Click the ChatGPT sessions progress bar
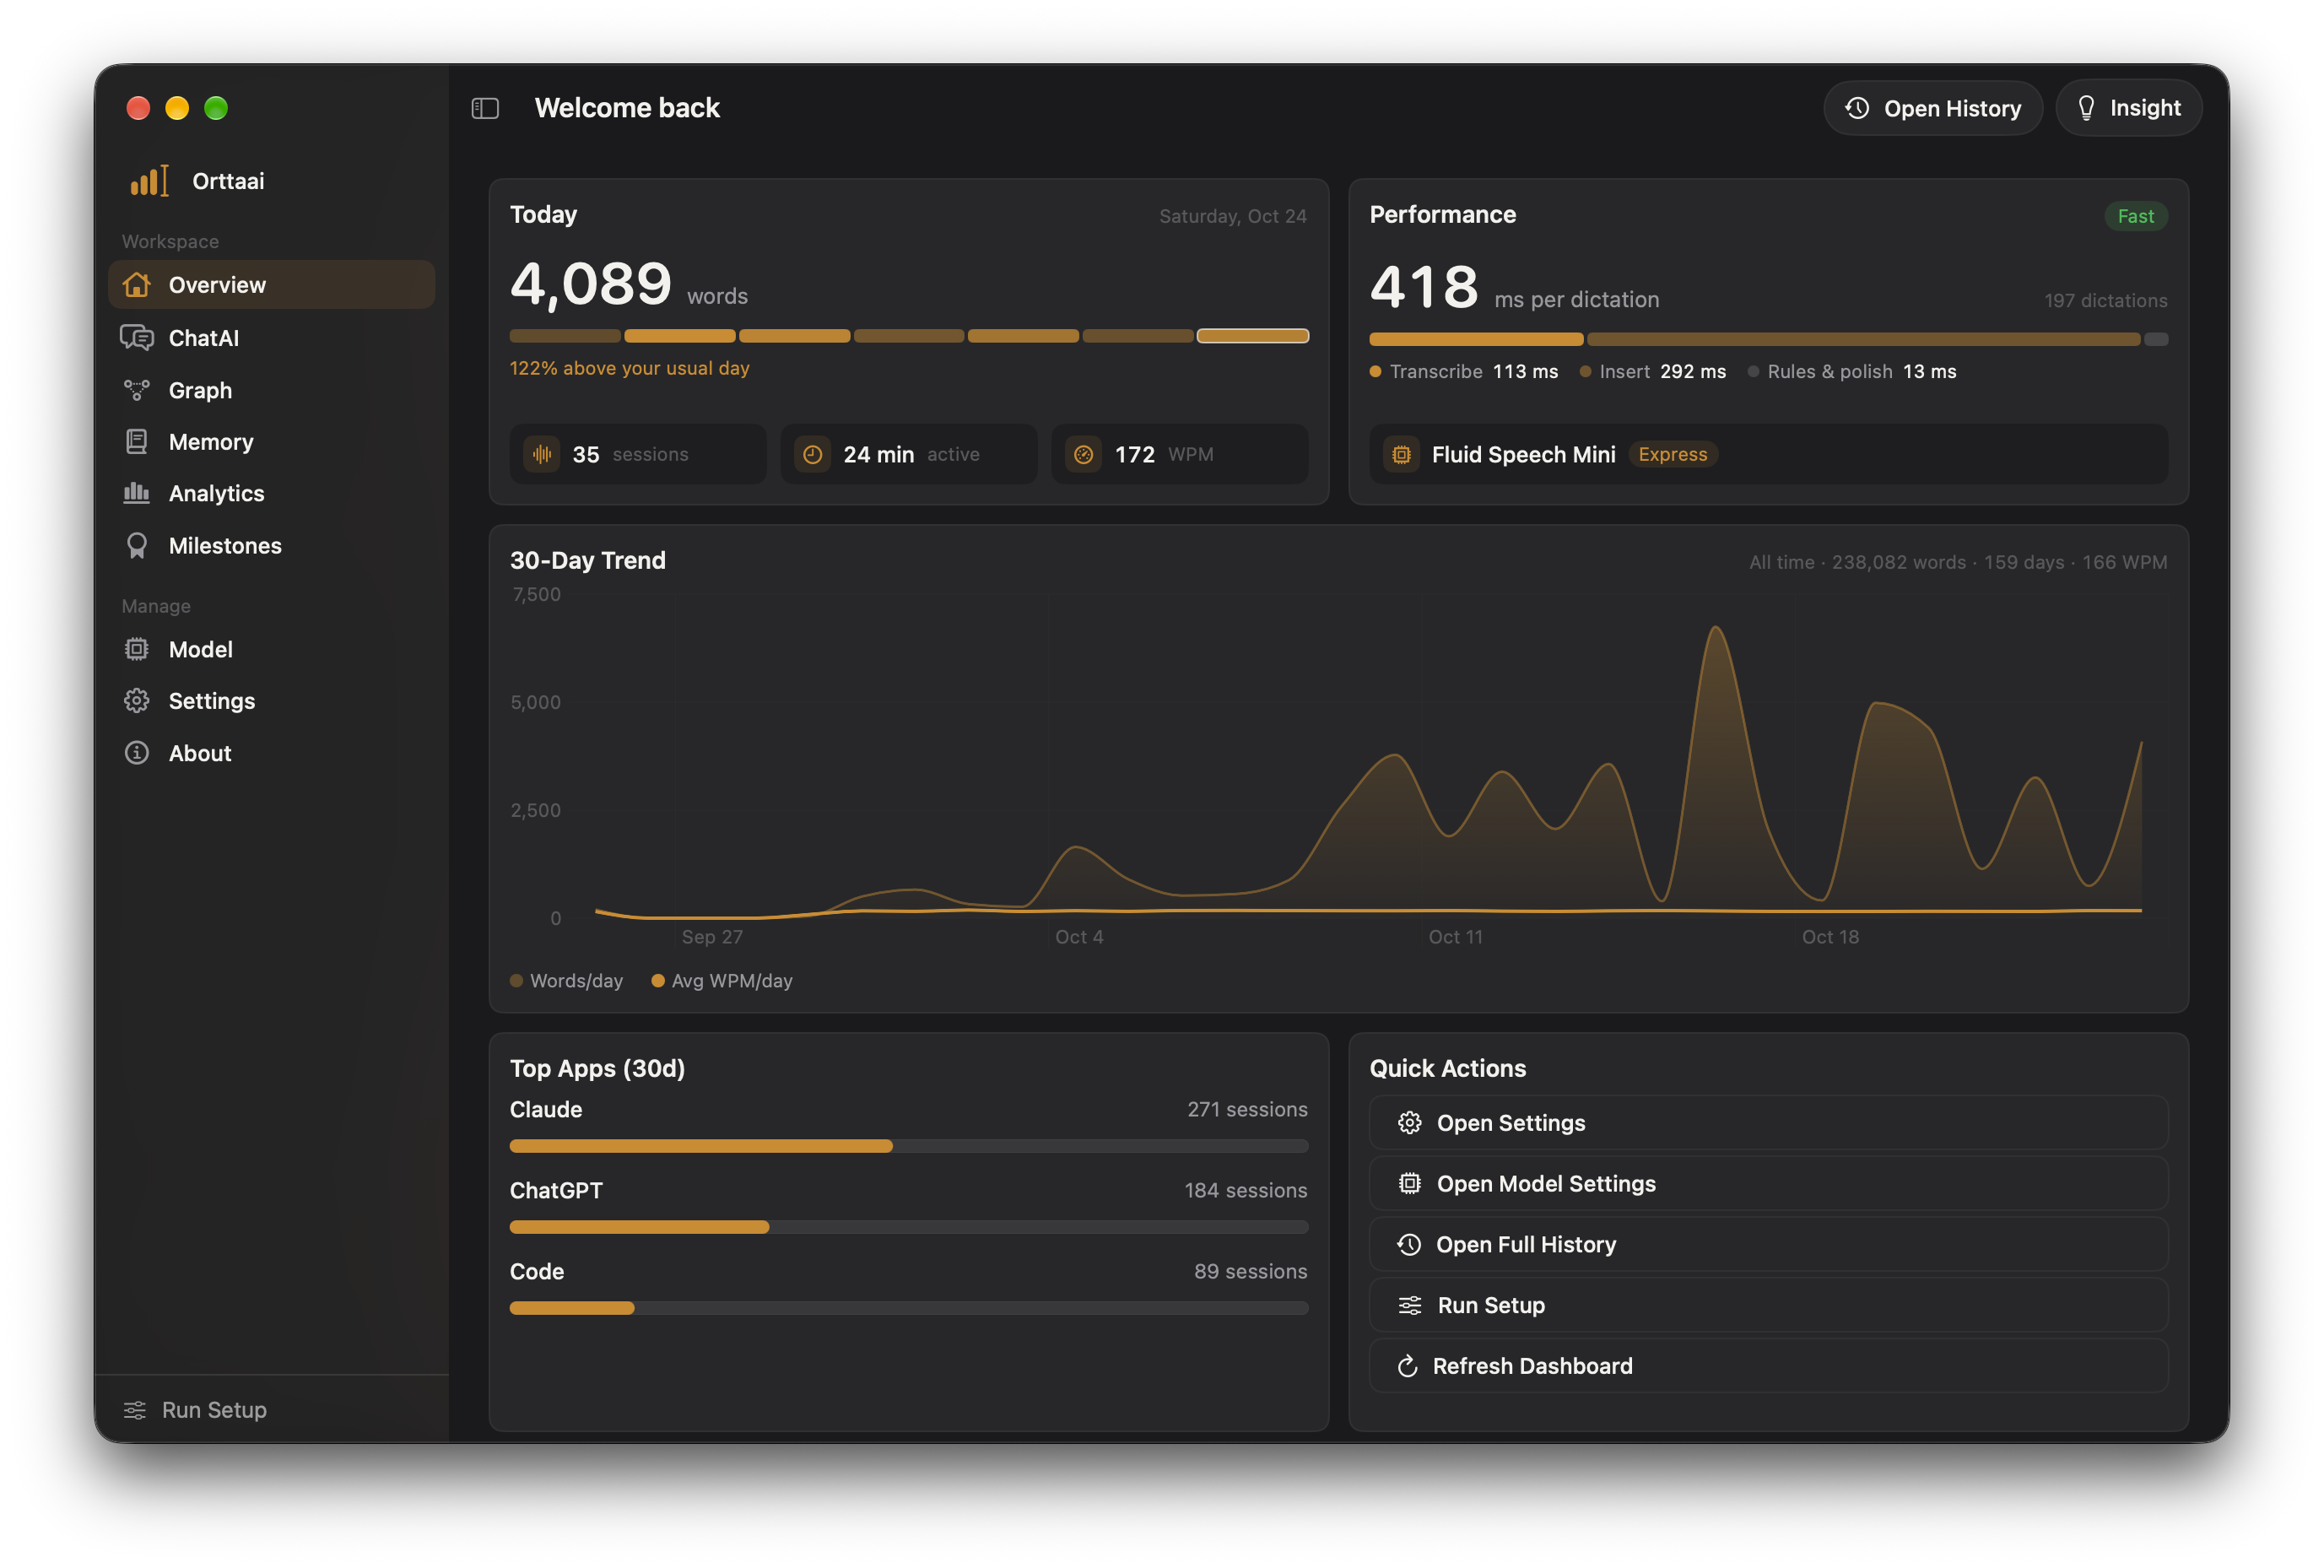 coord(909,1227)
